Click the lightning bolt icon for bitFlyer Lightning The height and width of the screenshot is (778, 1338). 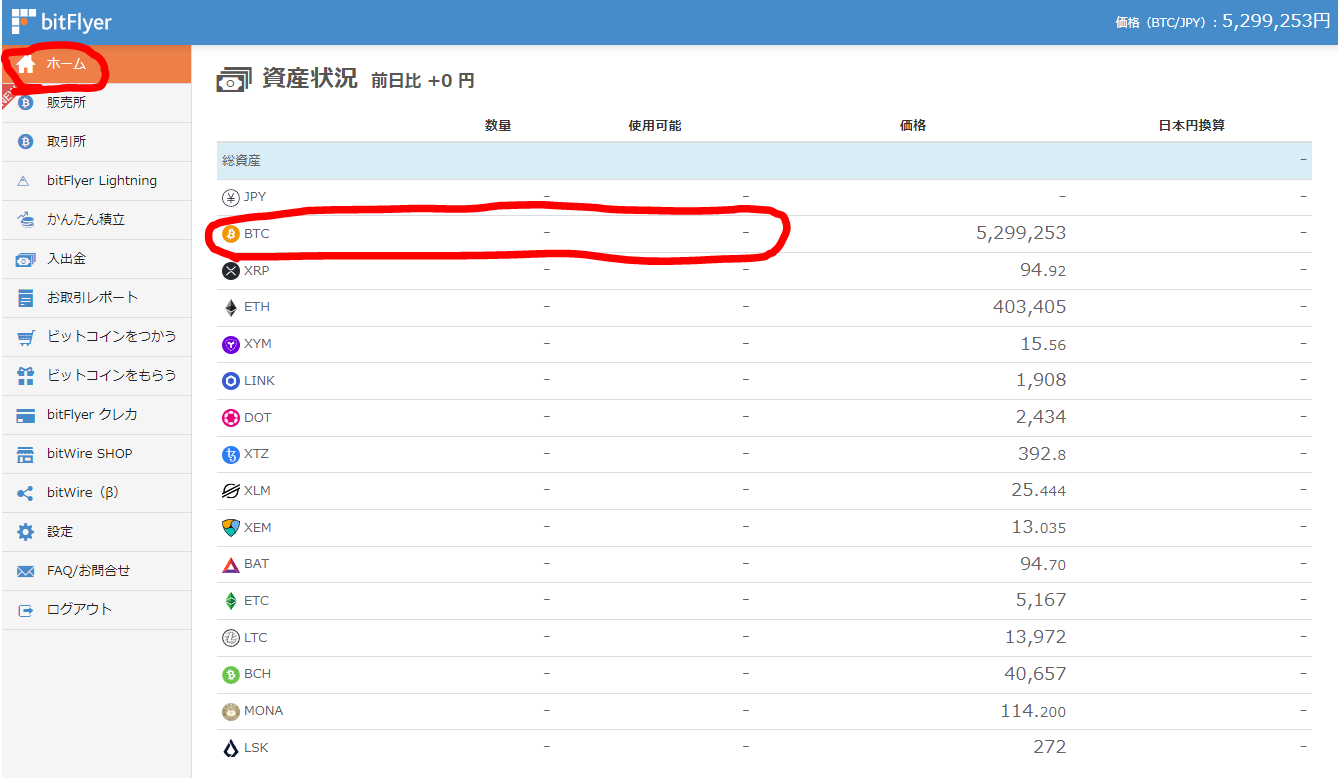(x=25, y=180)
